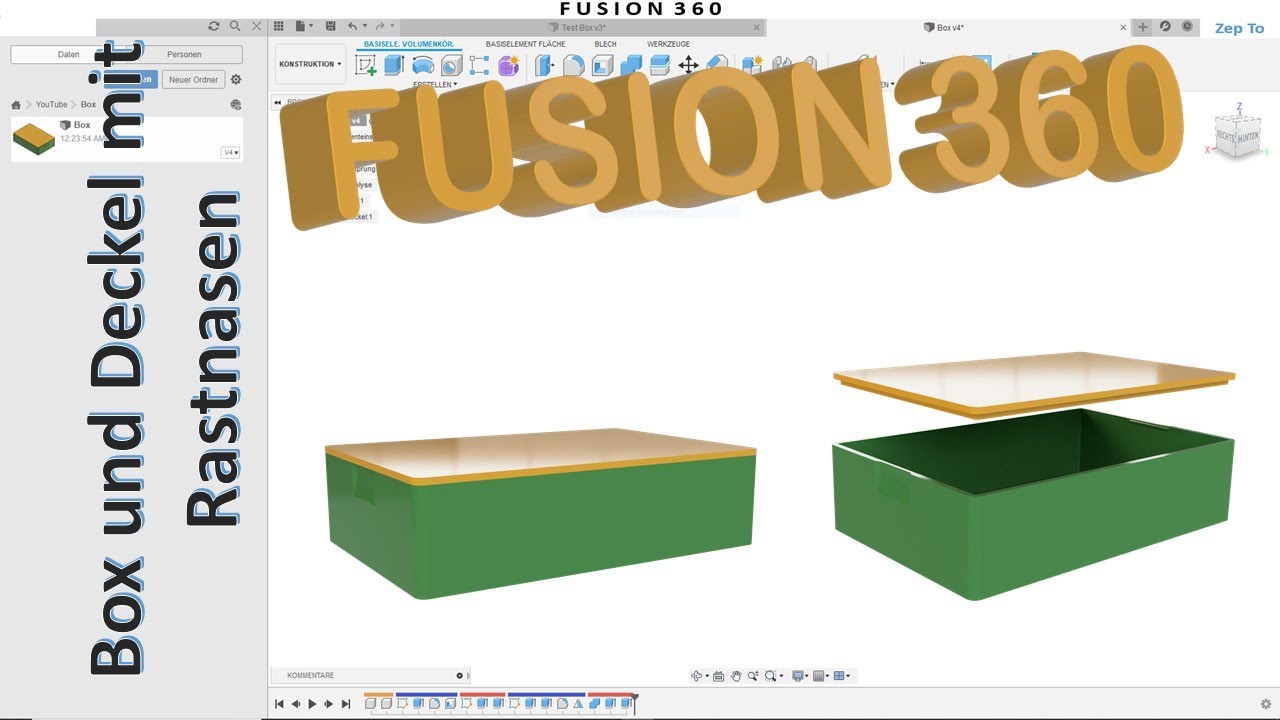Switch to Box v4 document tab
The image size is (1280, 720).
(942, 27)
